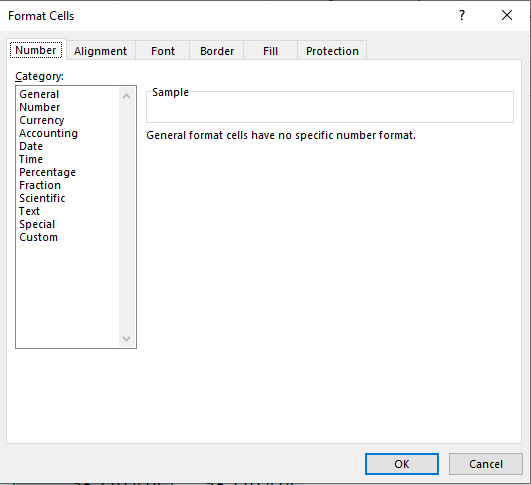This screenshot has width=531, height=485.
Task: Select the Currency category
Action: coord(42,120)
